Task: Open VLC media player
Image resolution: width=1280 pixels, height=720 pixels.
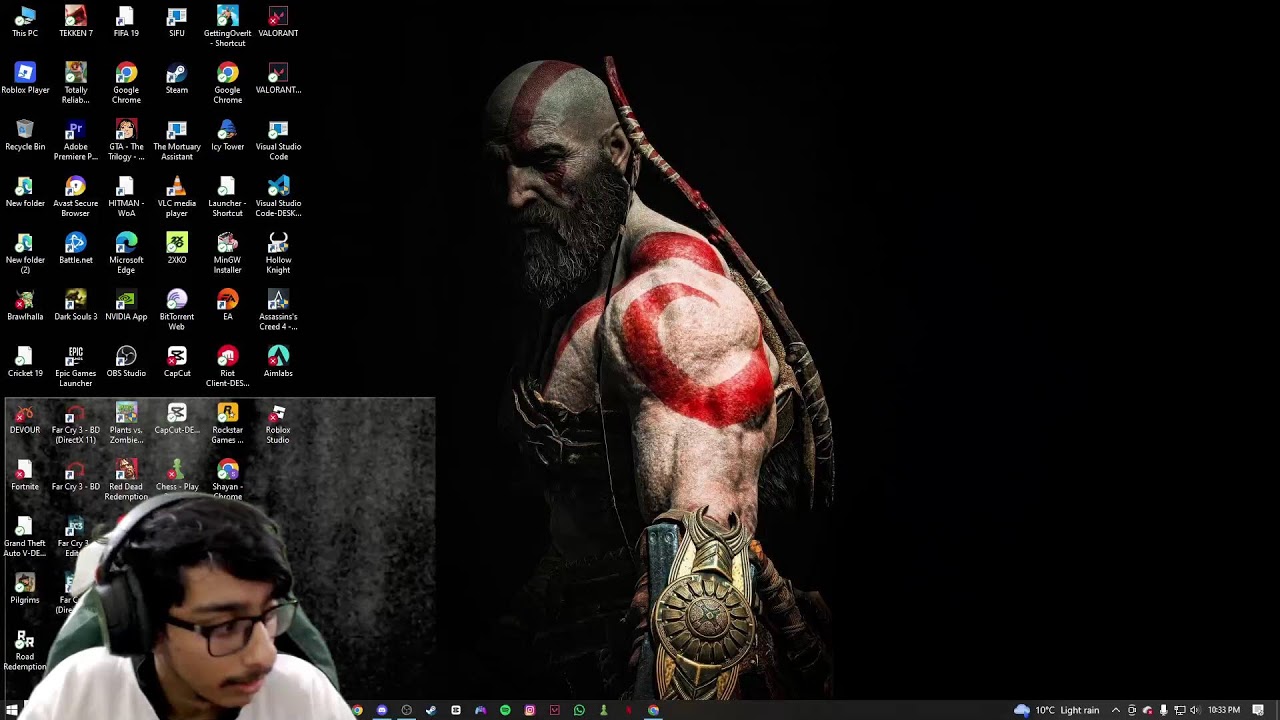Action: tap(177, 197)
